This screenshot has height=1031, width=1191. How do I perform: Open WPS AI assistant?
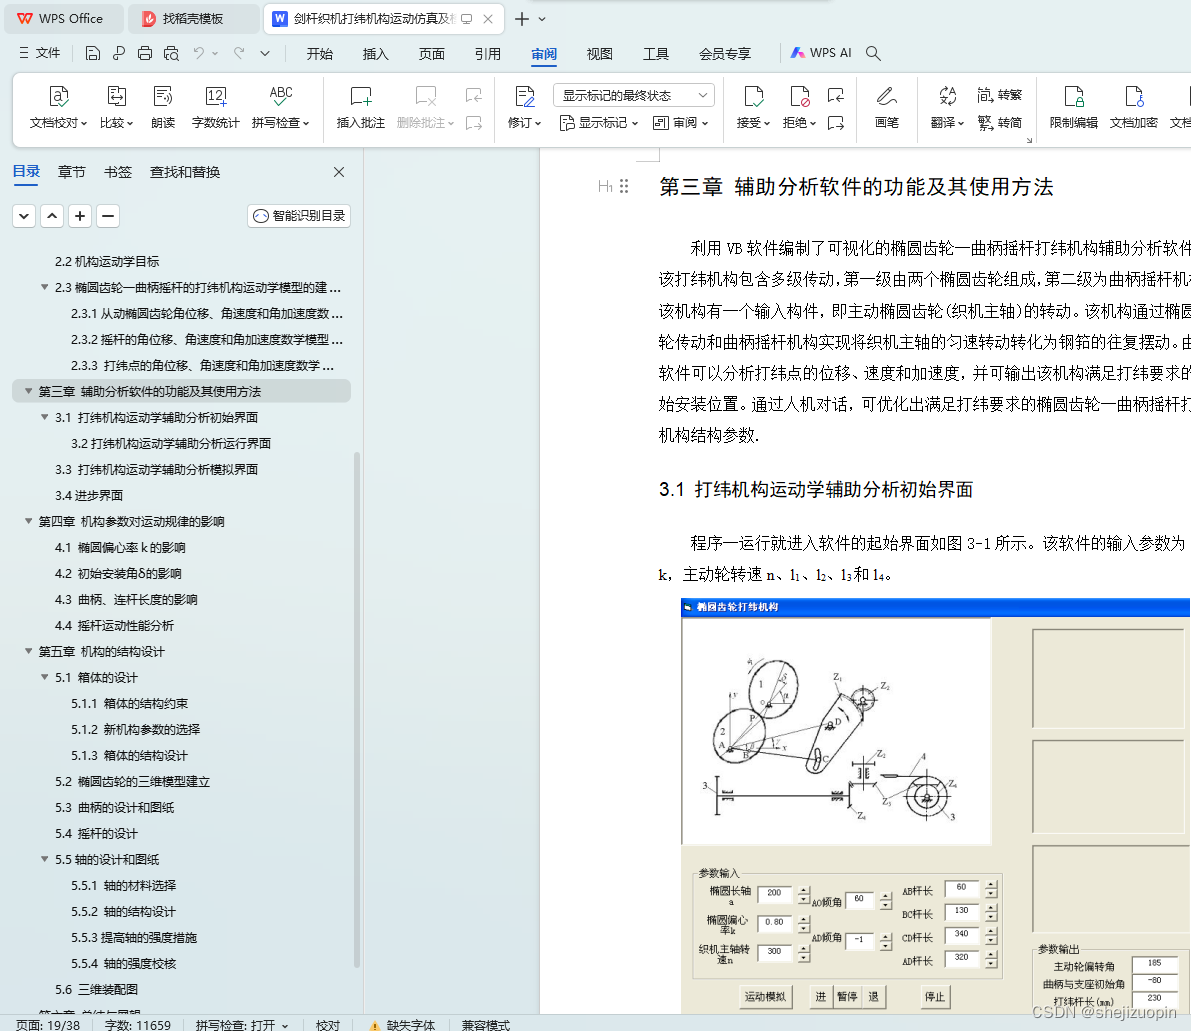(x=821, y=53)
